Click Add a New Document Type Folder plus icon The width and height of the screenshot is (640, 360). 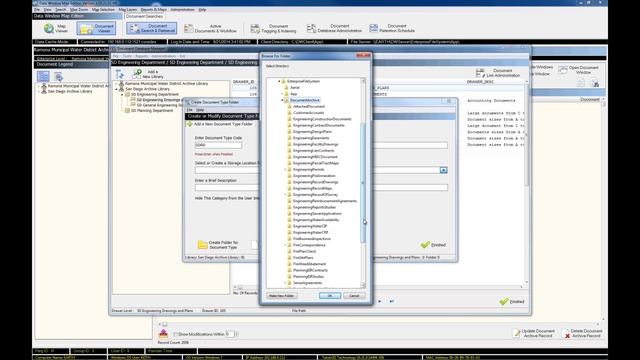(190, 124)
